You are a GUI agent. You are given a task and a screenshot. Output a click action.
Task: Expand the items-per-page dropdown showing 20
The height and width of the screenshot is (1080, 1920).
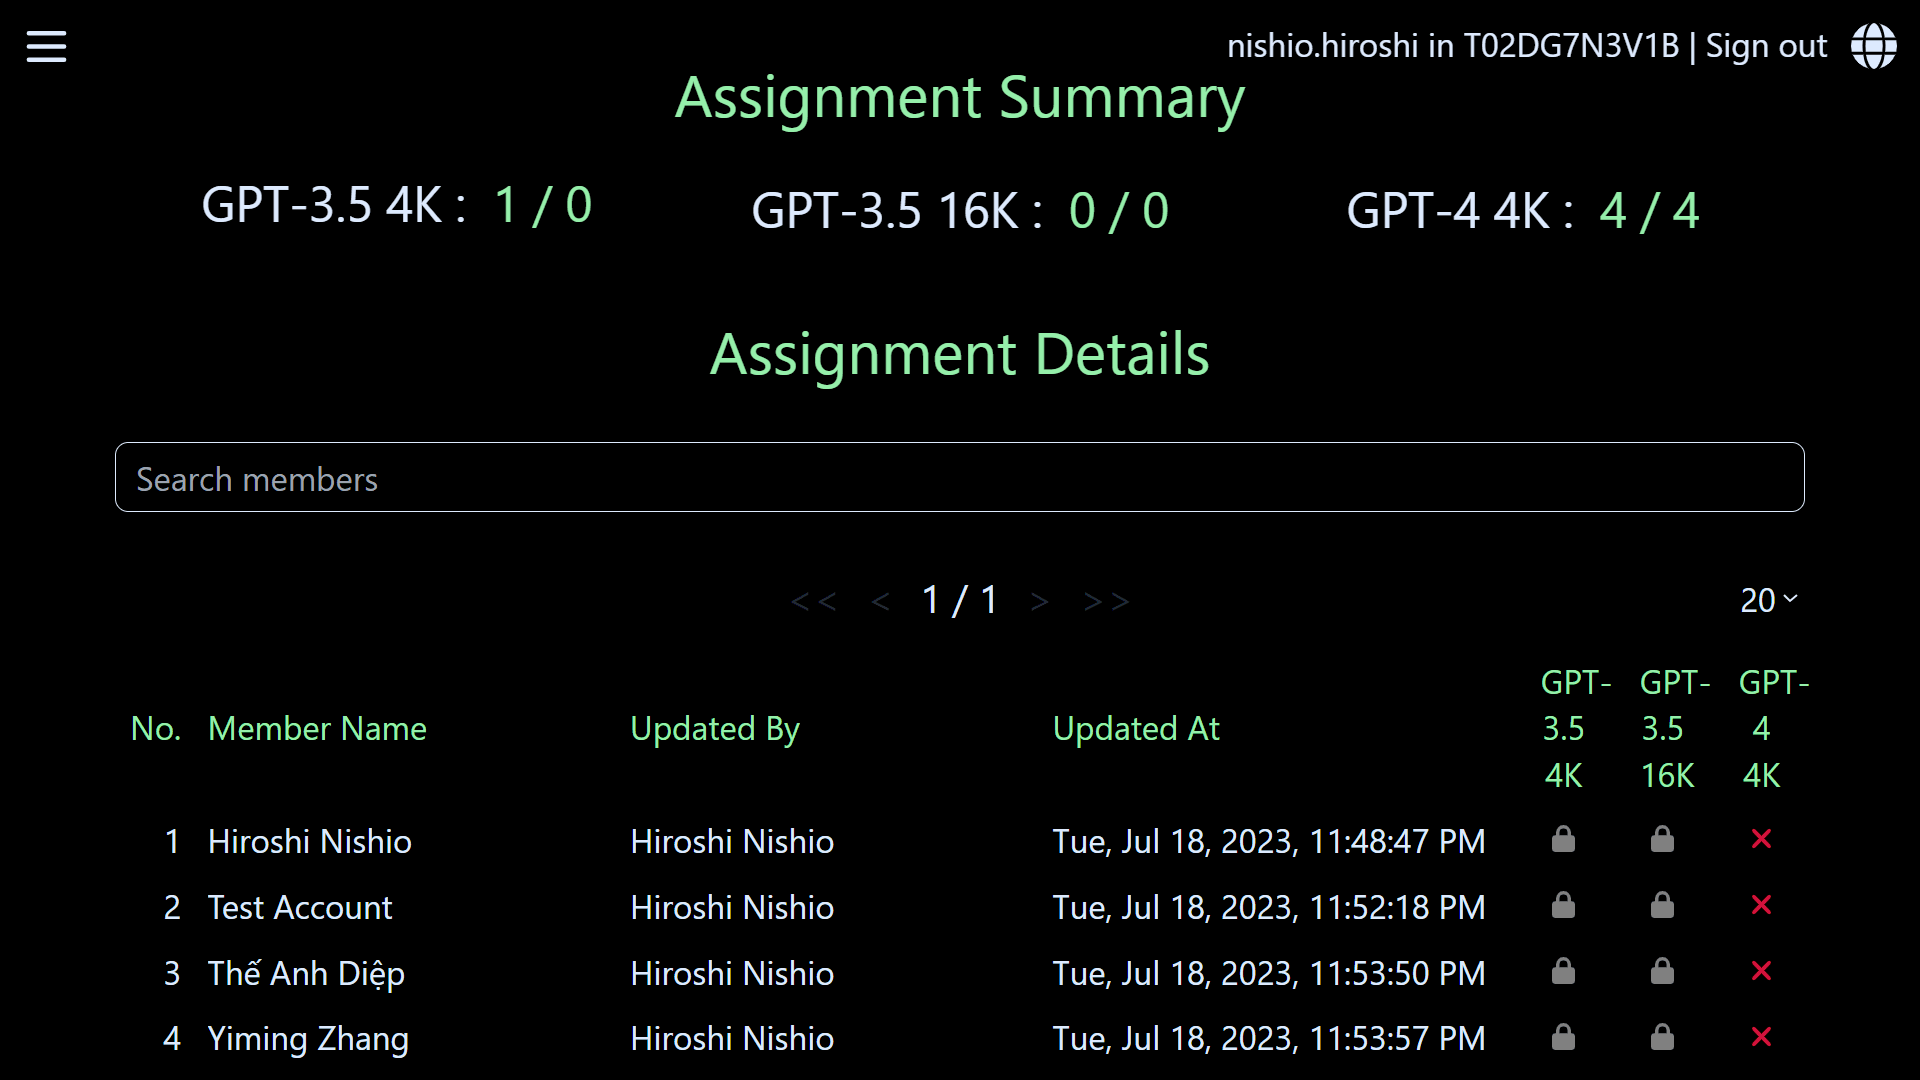(1767, 600)
